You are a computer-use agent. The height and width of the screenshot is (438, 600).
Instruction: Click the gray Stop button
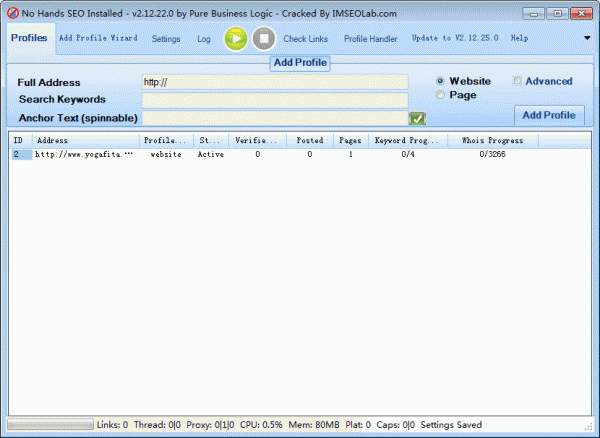[264, 39]
